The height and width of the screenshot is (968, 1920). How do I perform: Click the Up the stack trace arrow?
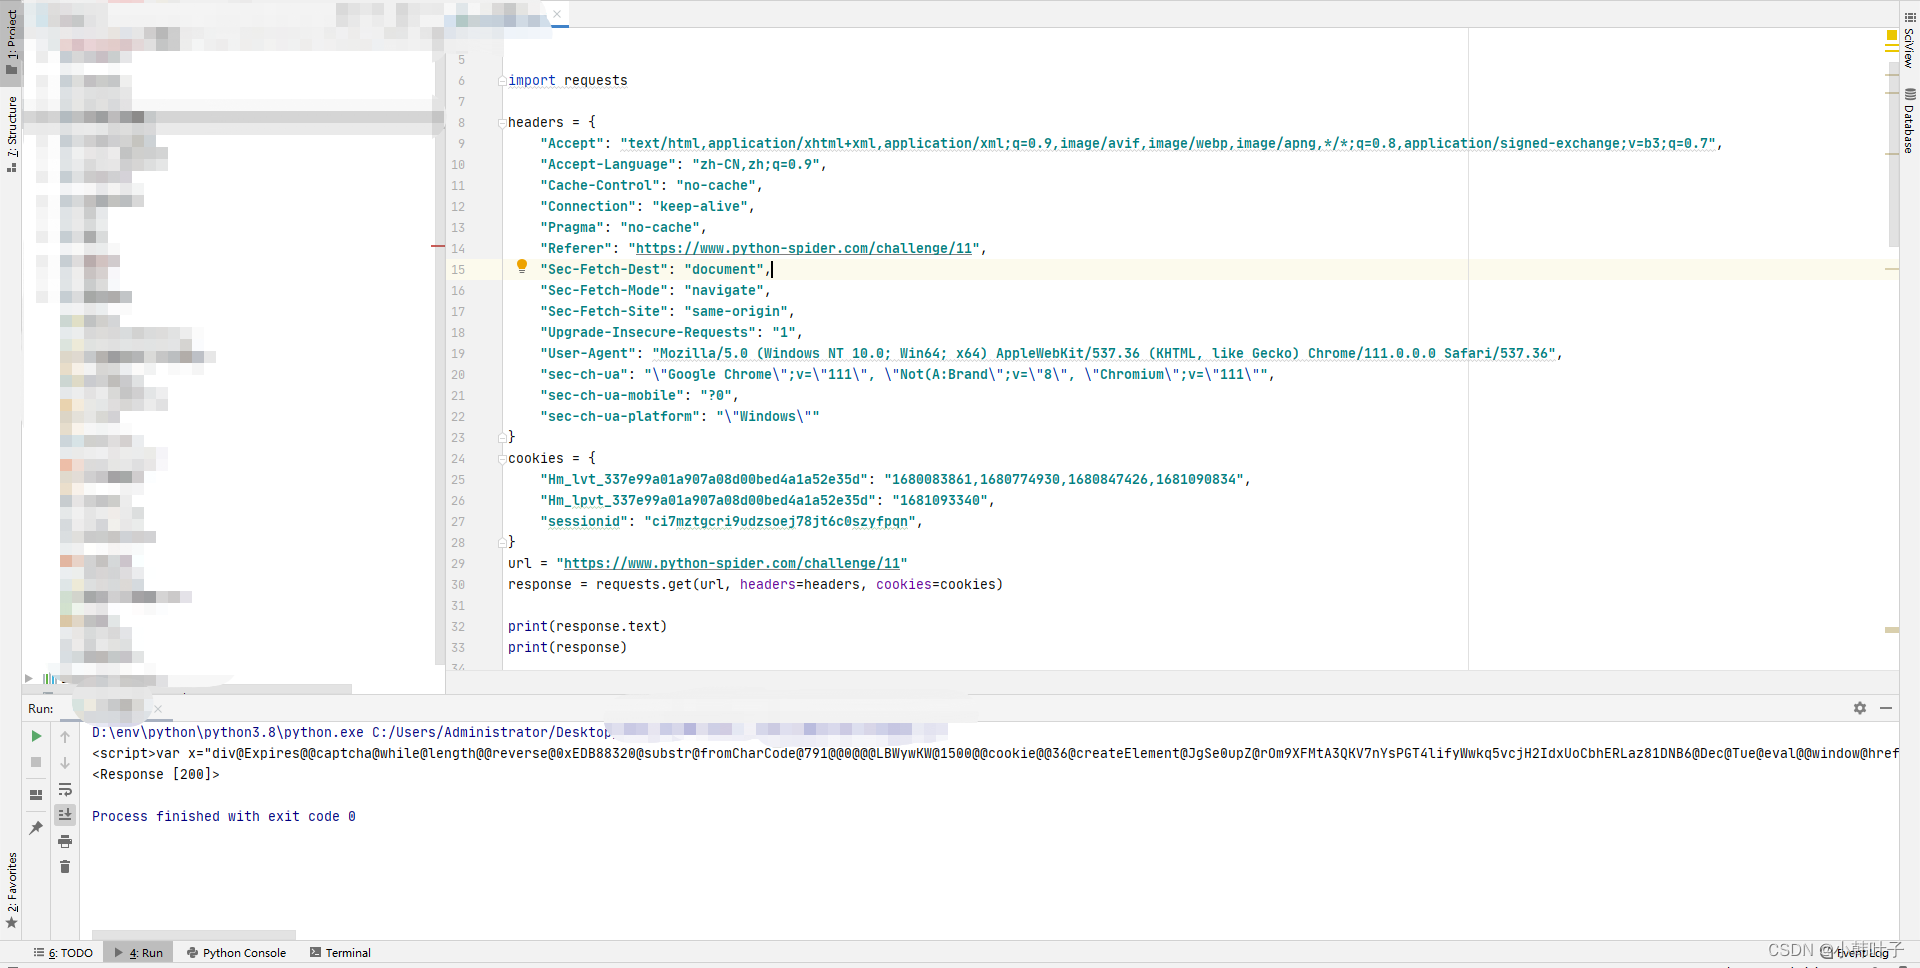pyautogui.click(x=65, y=737)
